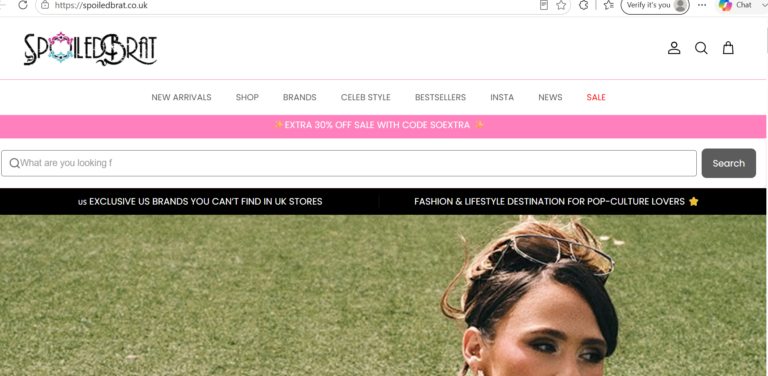Go to the BRANDS section

click(299, 97)
